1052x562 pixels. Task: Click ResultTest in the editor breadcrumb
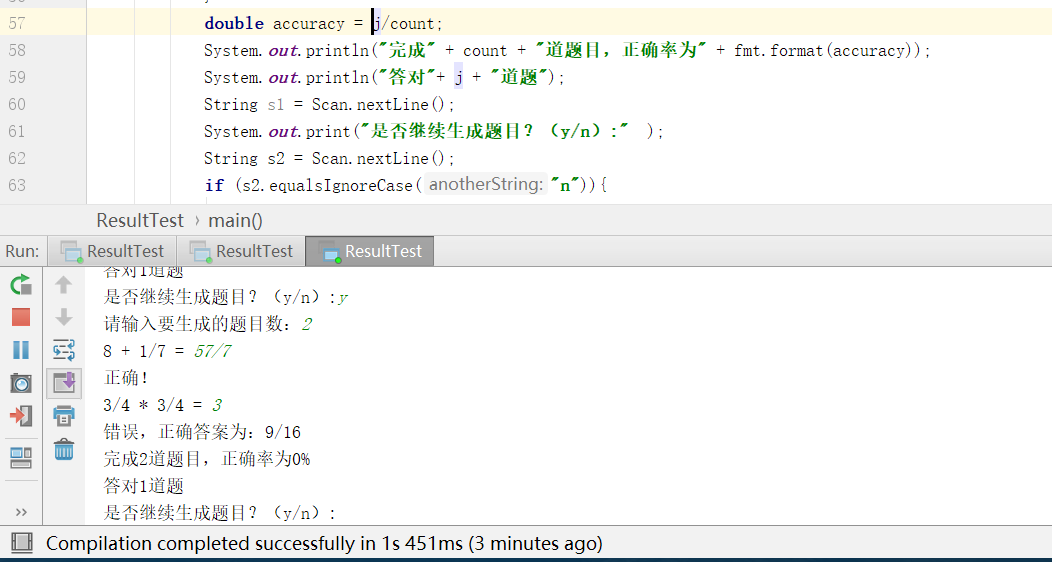click(140, 221)
